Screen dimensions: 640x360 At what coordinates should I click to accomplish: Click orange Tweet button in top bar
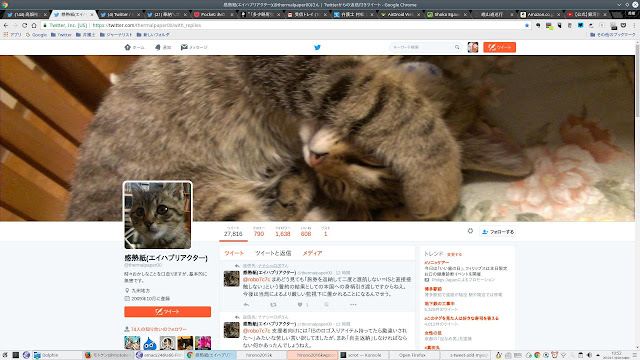[499, 47]
